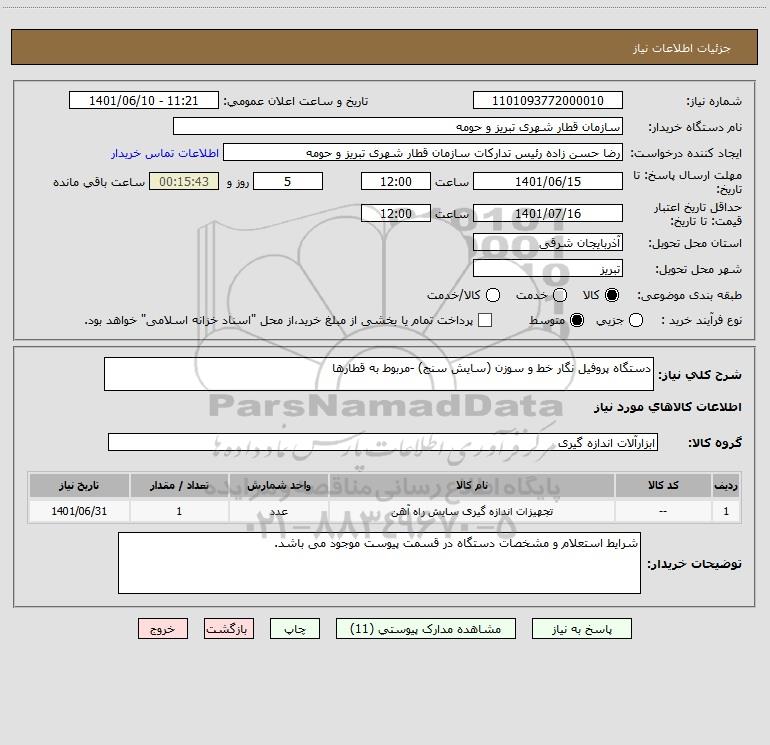The width and height of the screenshot is (770, 745).
Task: Click the response deadline date 1401/06/15
Action: point(548,181)
